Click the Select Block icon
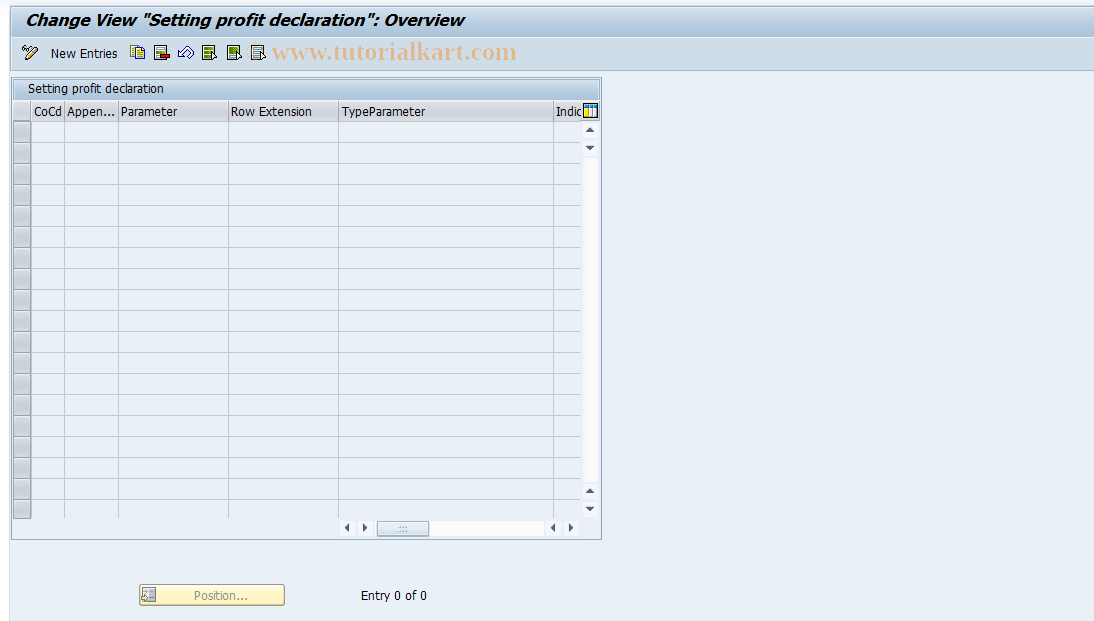The width and height of the screenshot is (1094, 621). tap(234, 53)
